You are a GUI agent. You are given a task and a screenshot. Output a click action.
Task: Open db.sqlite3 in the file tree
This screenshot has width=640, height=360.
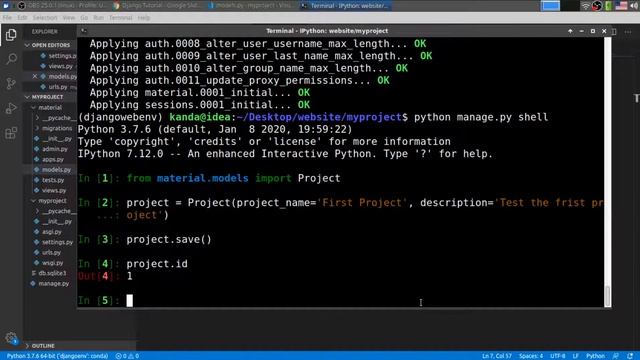[x=49, y=273]
